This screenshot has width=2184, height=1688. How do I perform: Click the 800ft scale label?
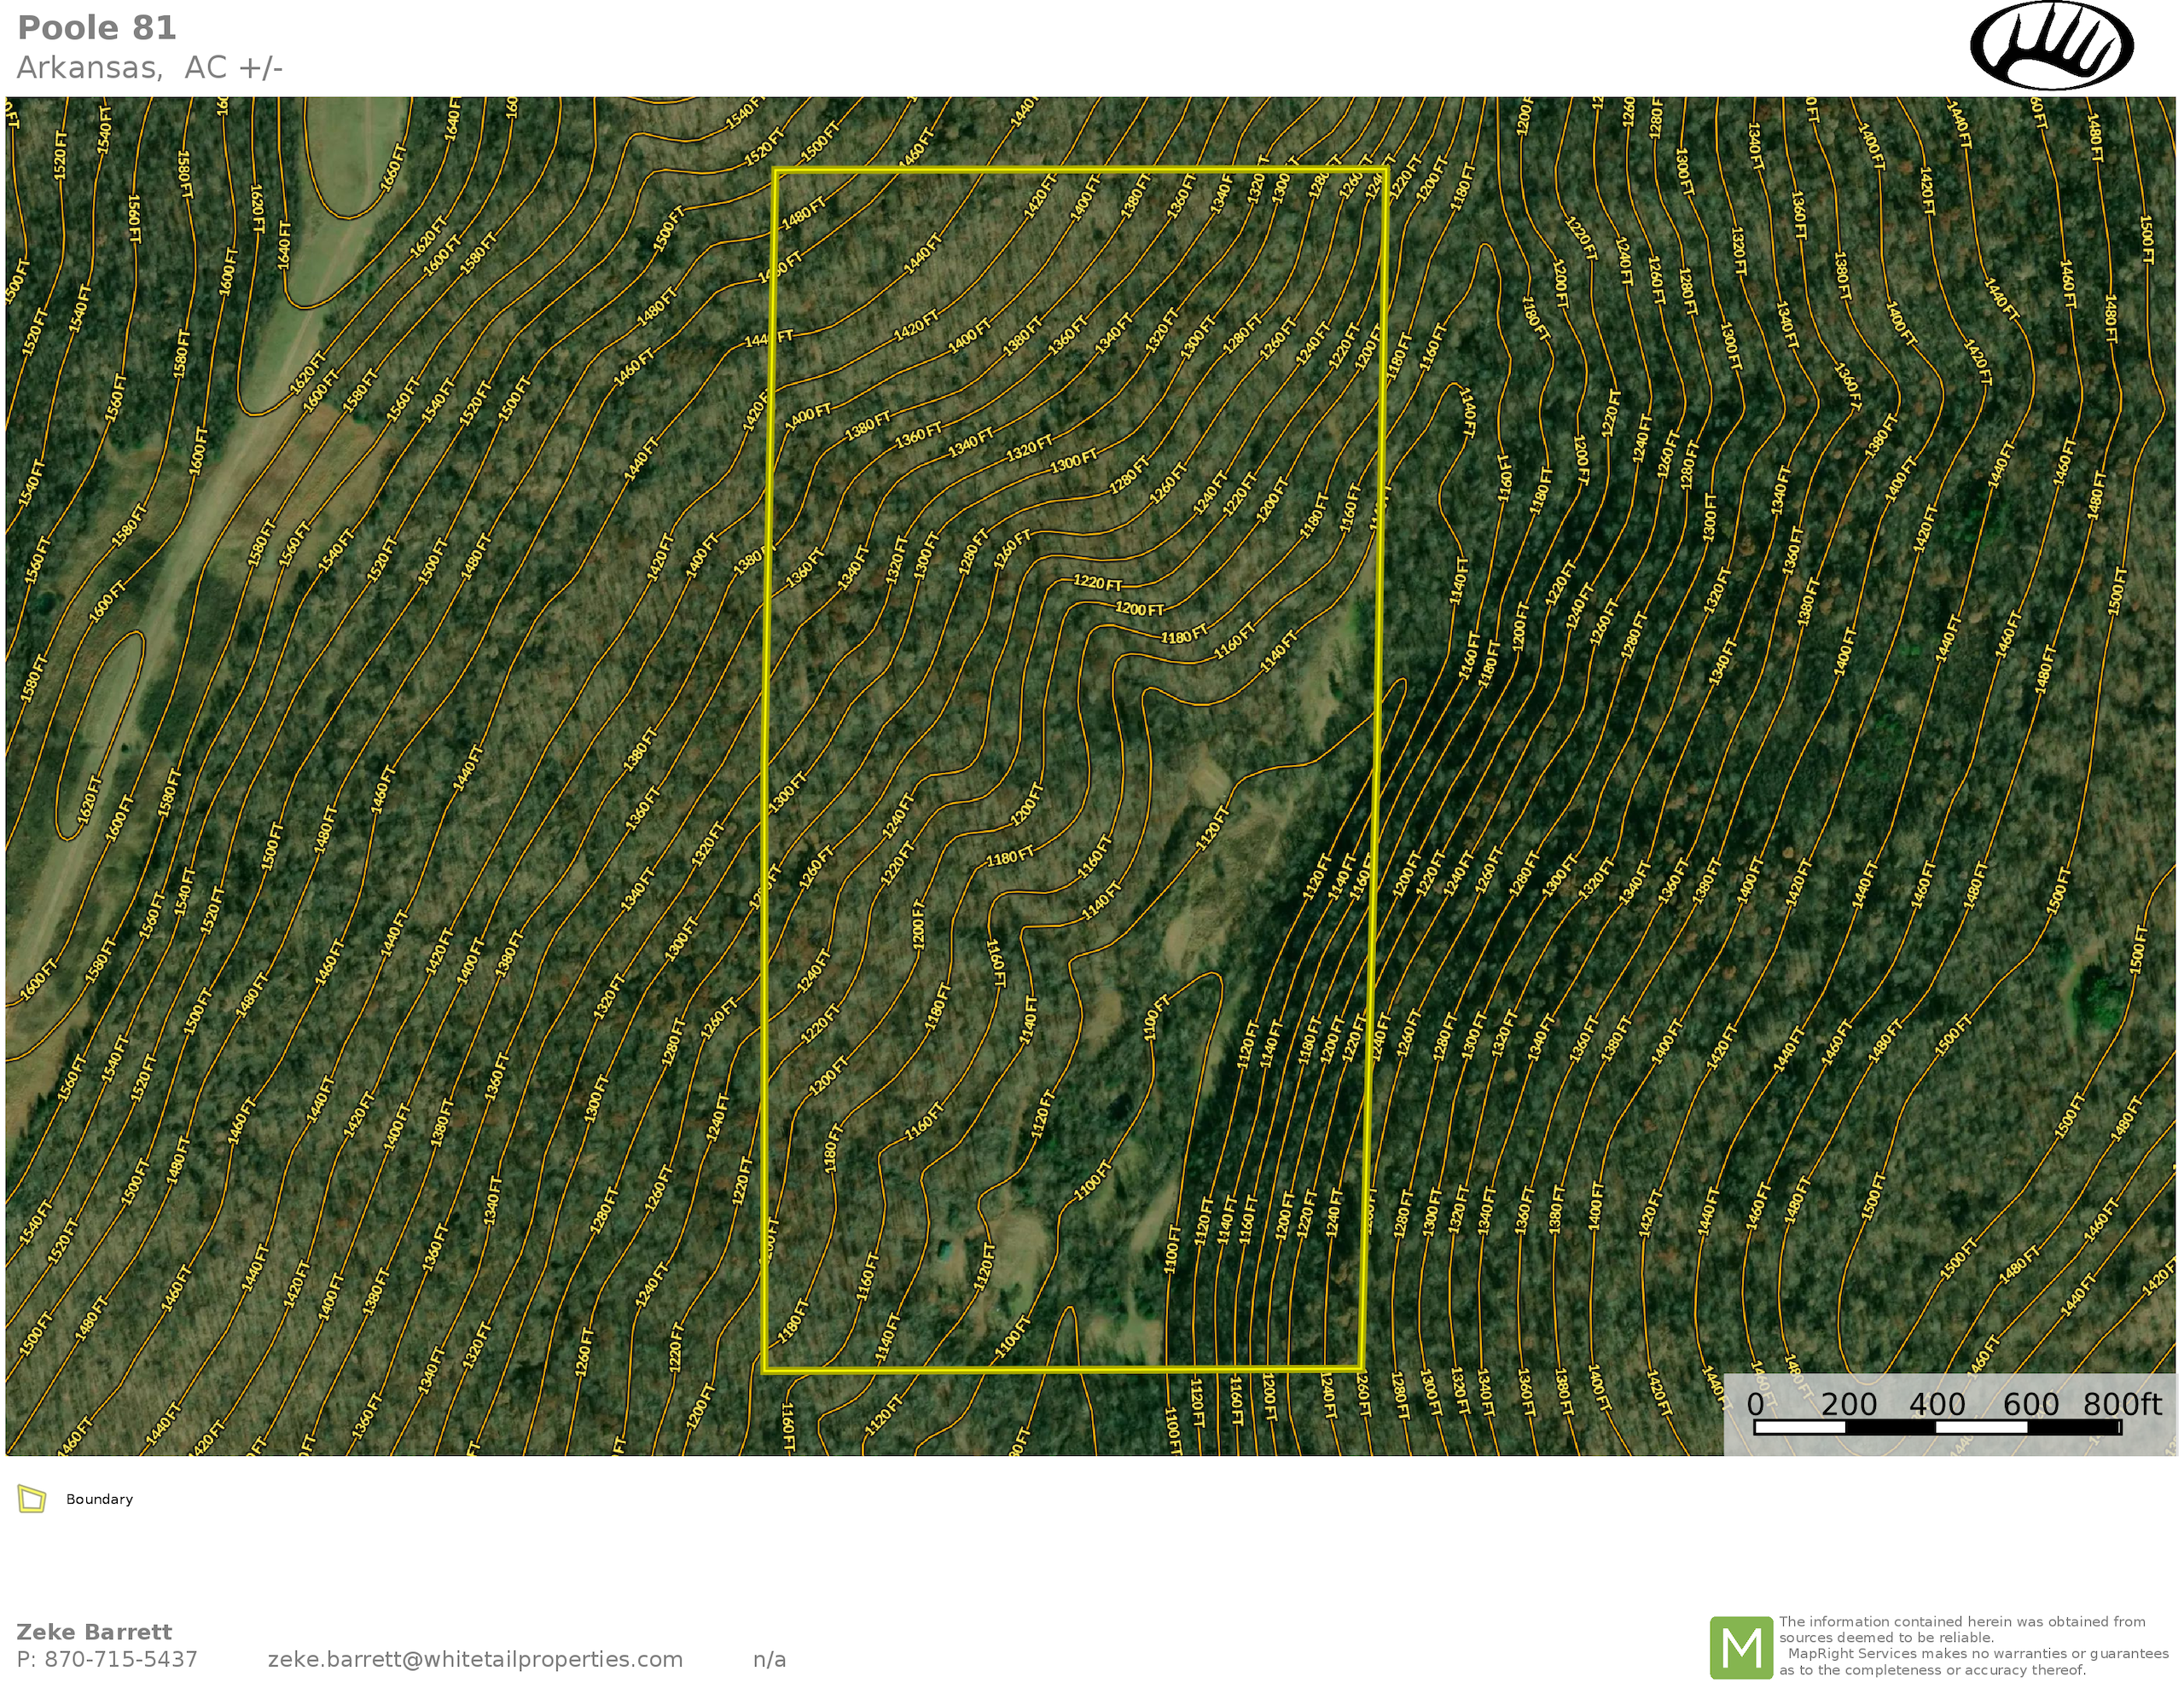(2122, 1404)
